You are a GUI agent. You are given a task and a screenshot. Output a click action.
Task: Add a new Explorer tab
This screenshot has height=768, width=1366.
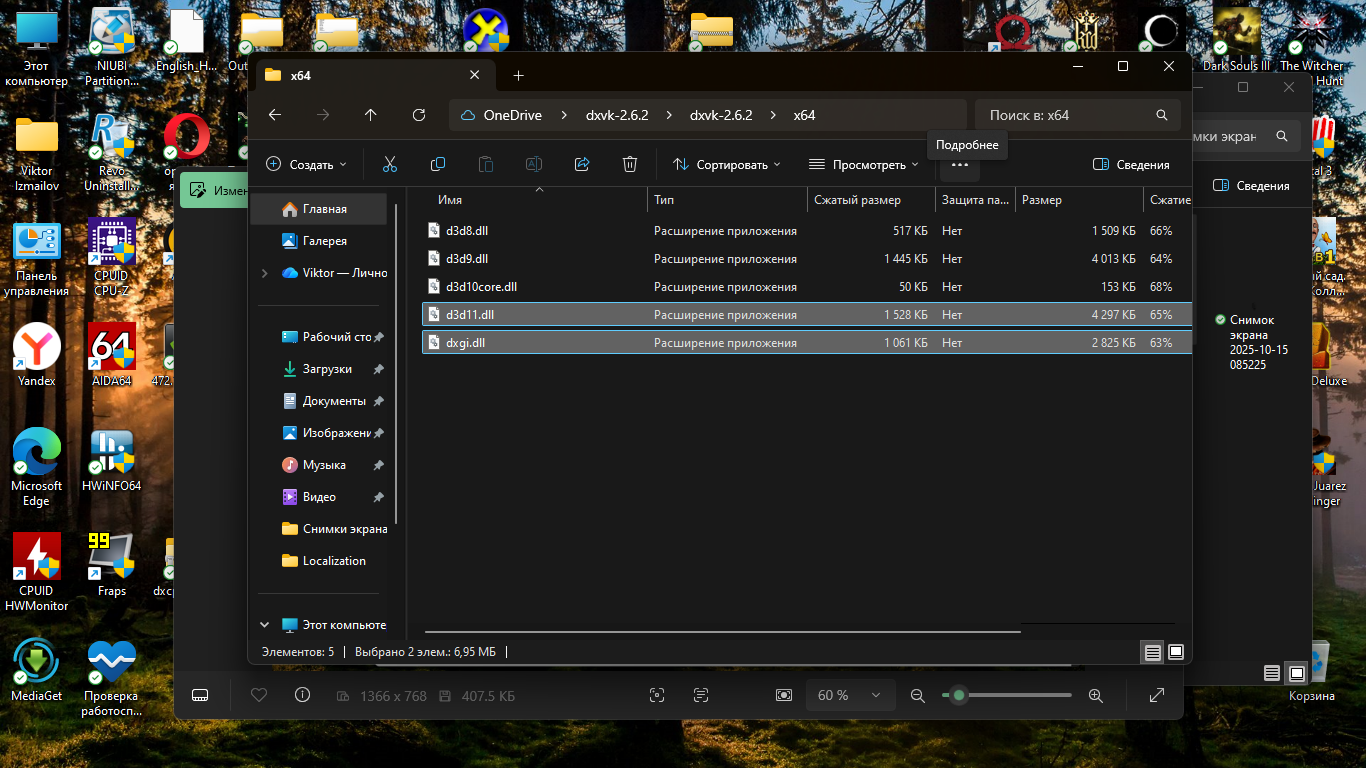pyautogui.click(x=518, y=76)
